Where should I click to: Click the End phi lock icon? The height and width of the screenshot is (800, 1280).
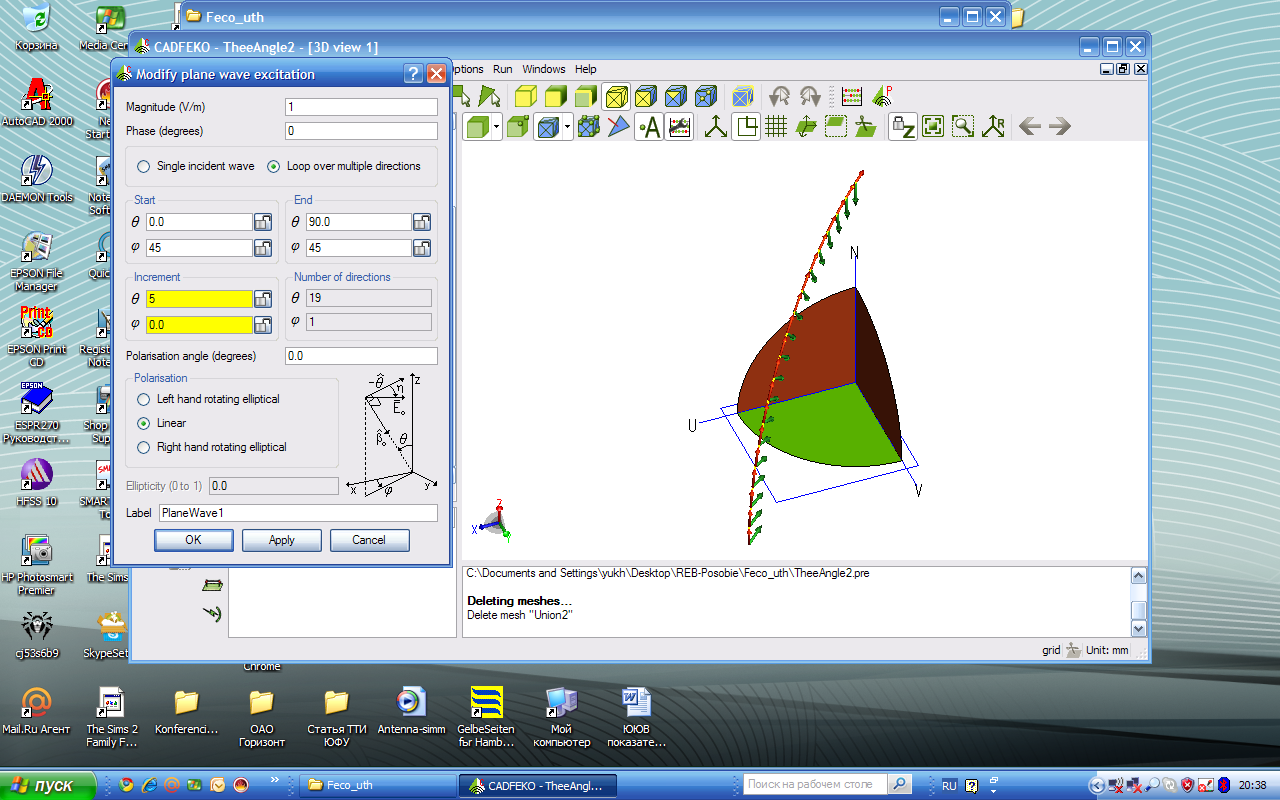(422, 248)
